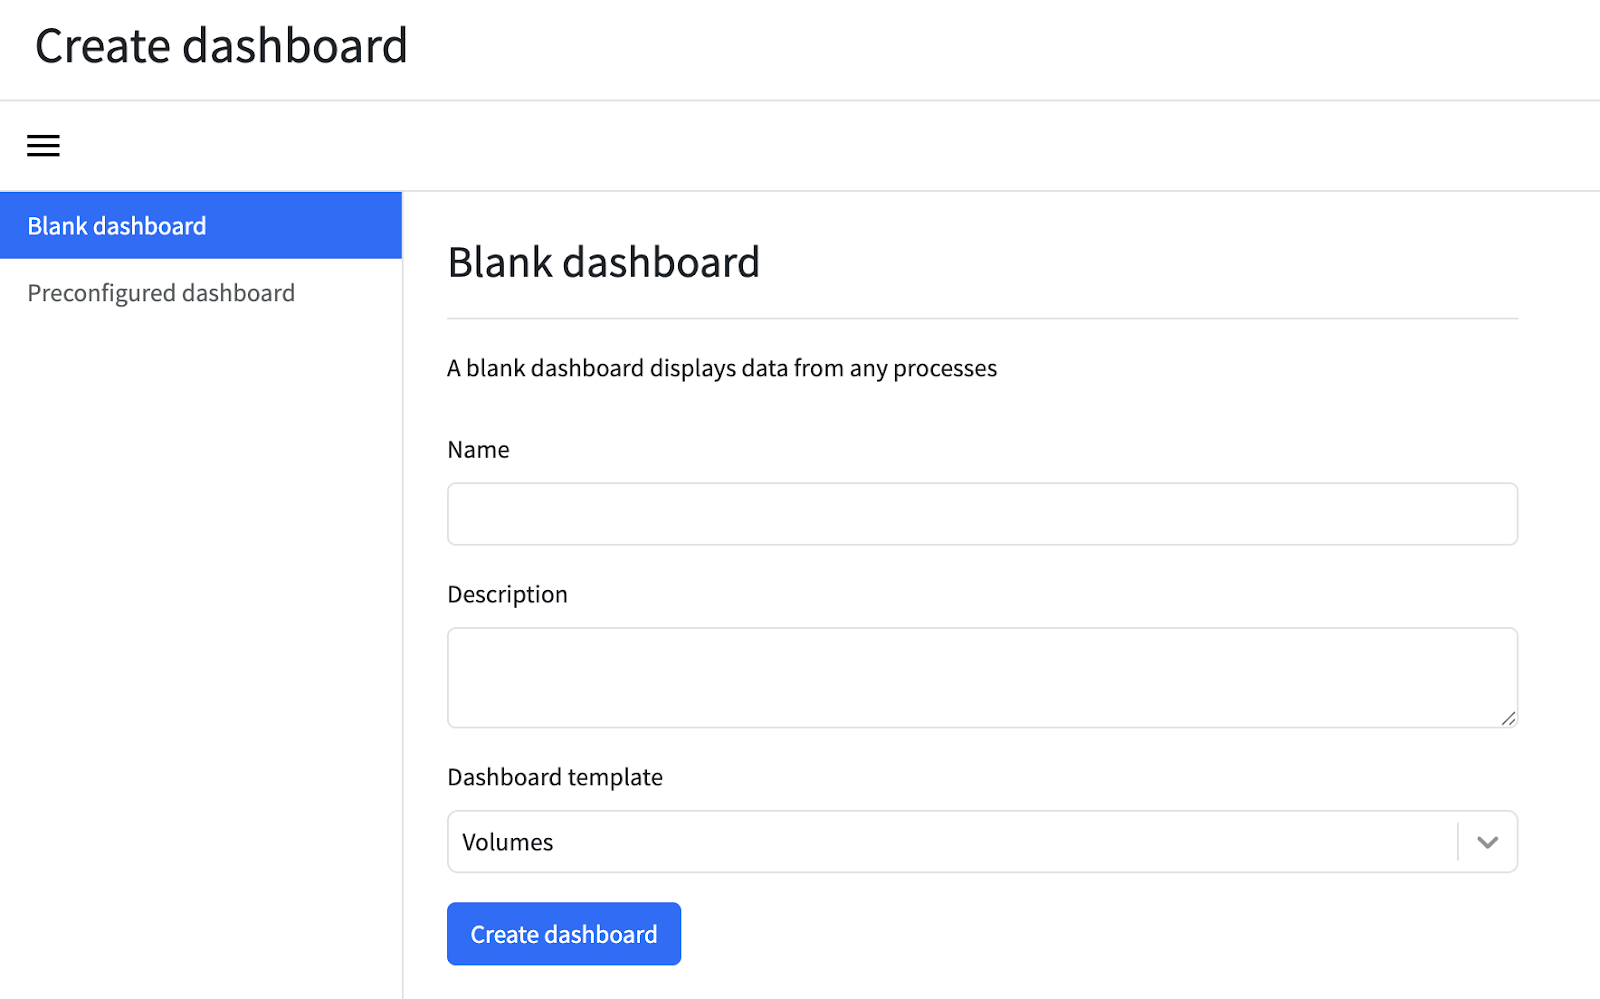Click the Create dashboard page title
Viewport: 1600px width, 999px height.
pyautogui.click(x=221, y=46)
